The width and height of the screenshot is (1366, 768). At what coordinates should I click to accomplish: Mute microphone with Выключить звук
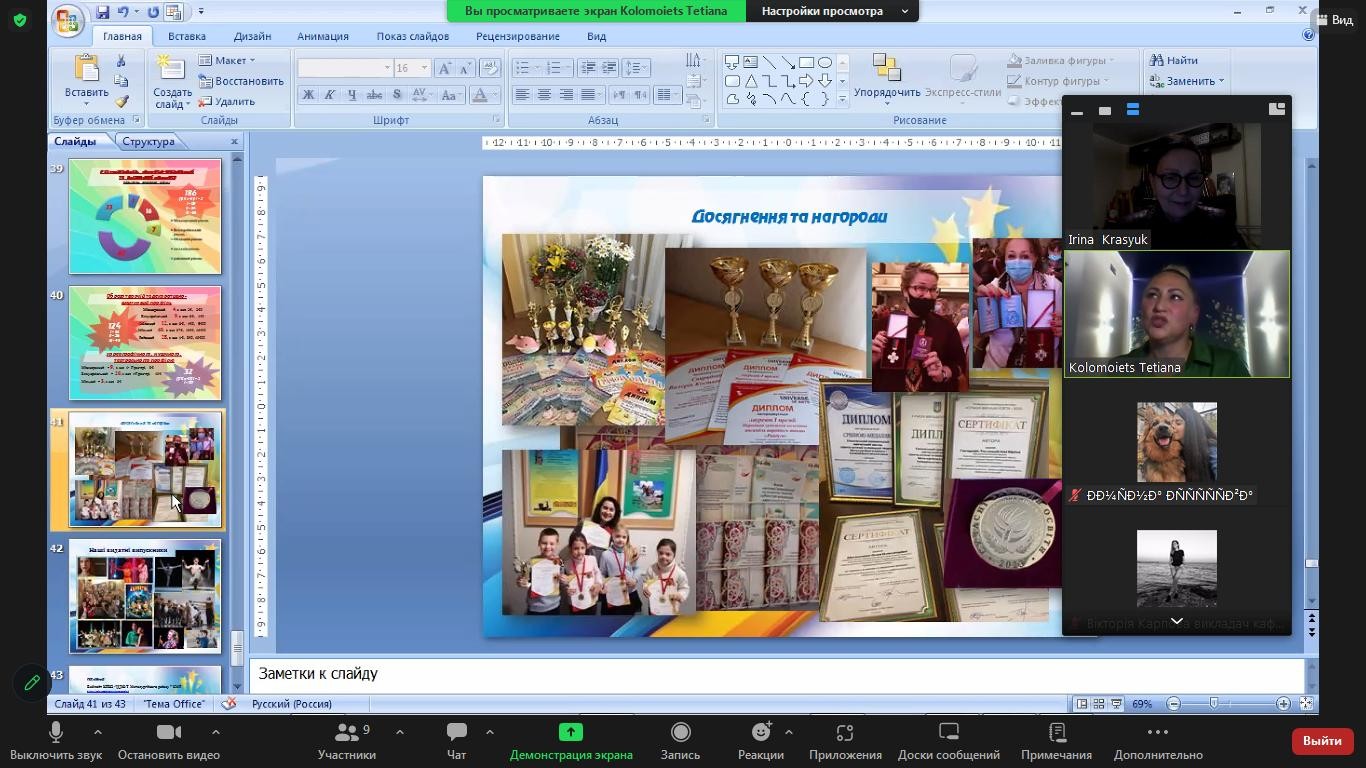point(56,733)
